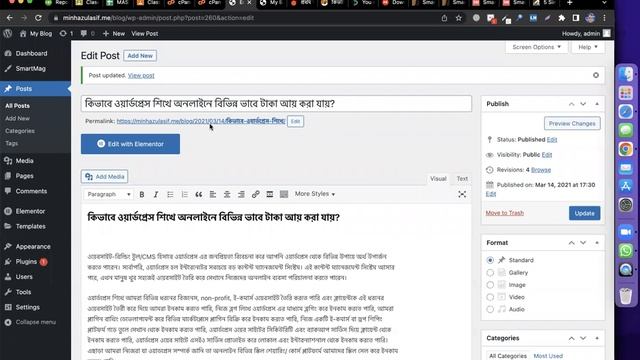Click Edit with Elementor button
Screen dimensions: 640x360
pyautogui.click(x=130, y=144)
